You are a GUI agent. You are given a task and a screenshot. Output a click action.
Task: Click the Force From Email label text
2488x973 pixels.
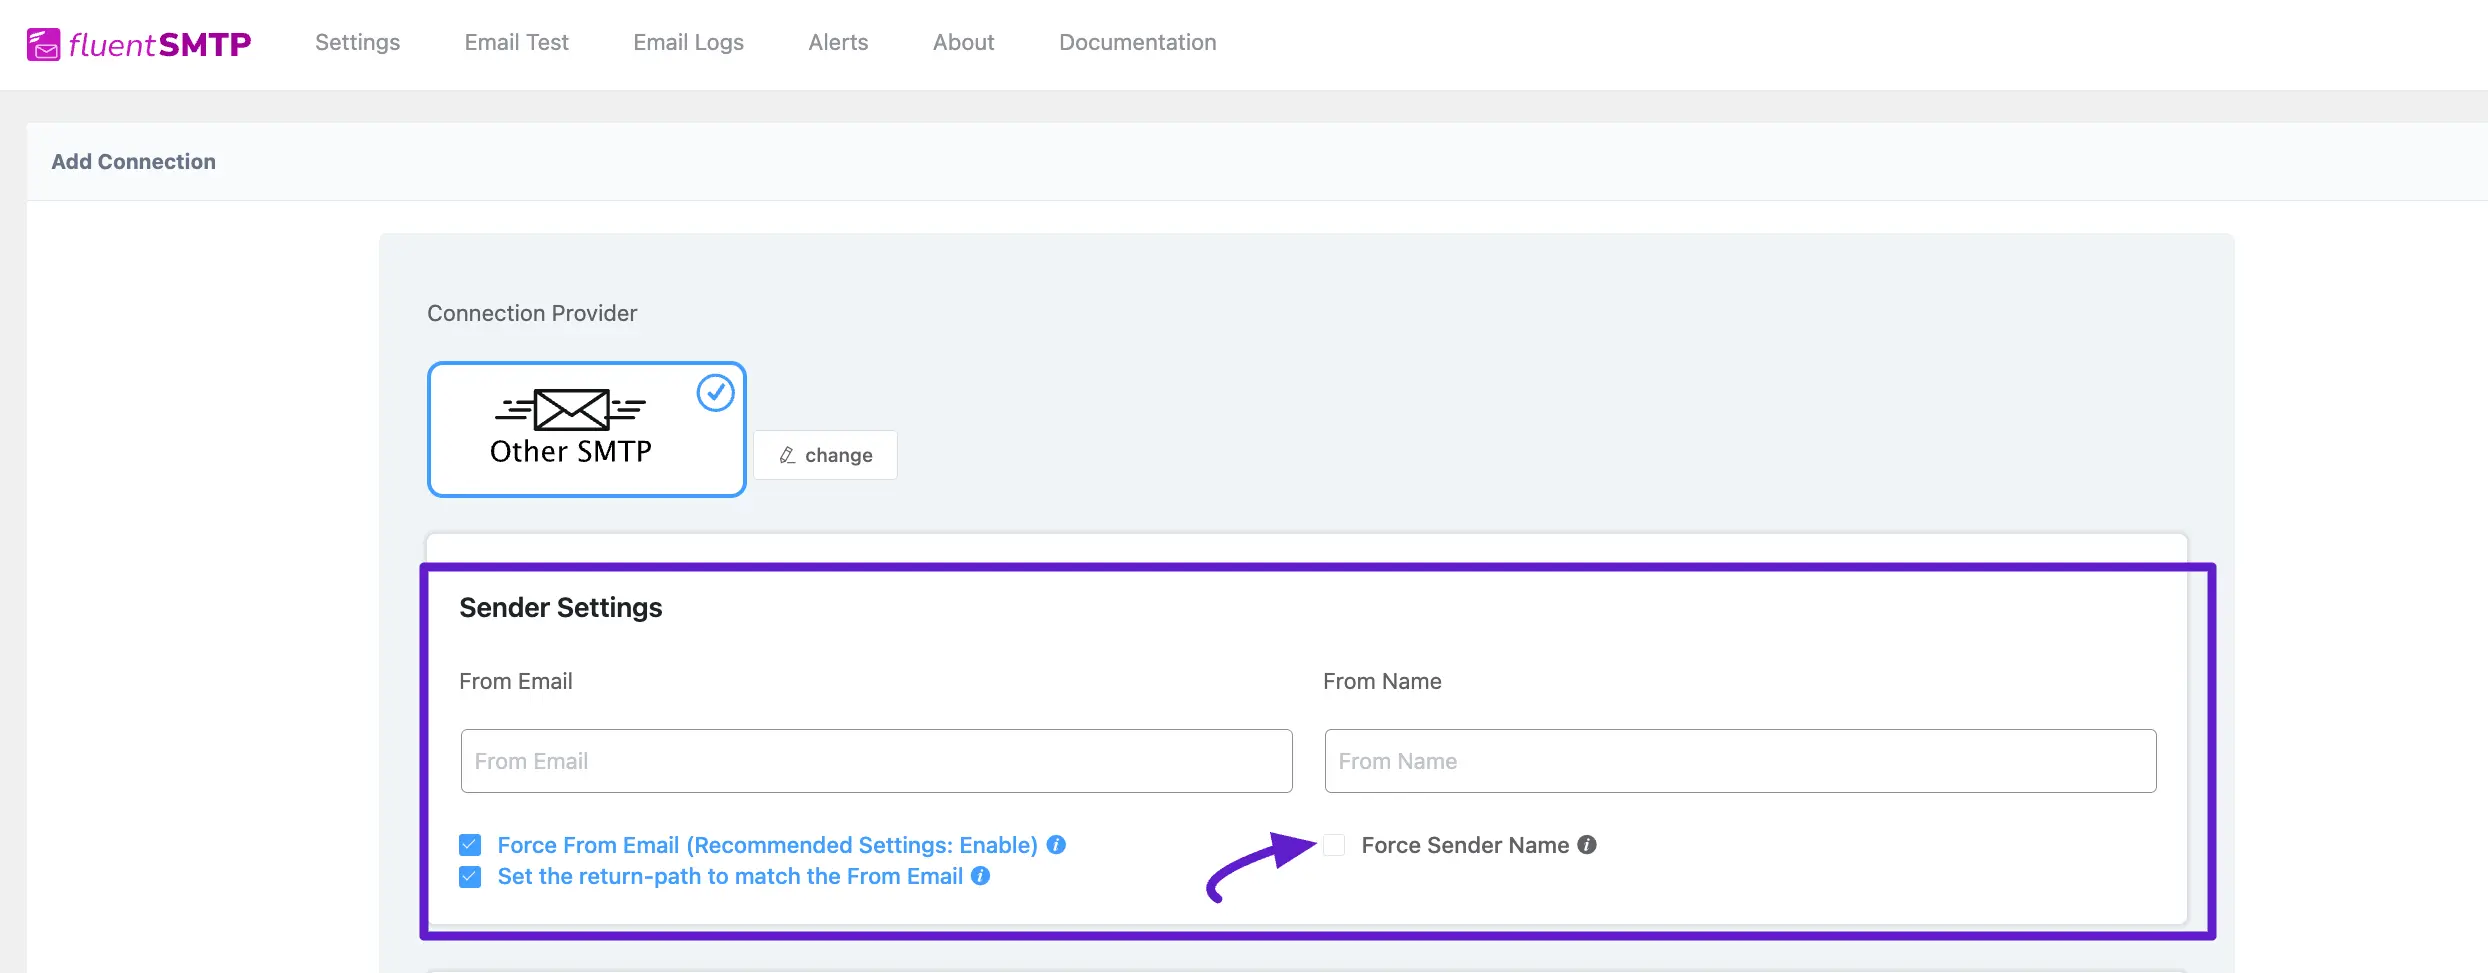tap(767, 845)
